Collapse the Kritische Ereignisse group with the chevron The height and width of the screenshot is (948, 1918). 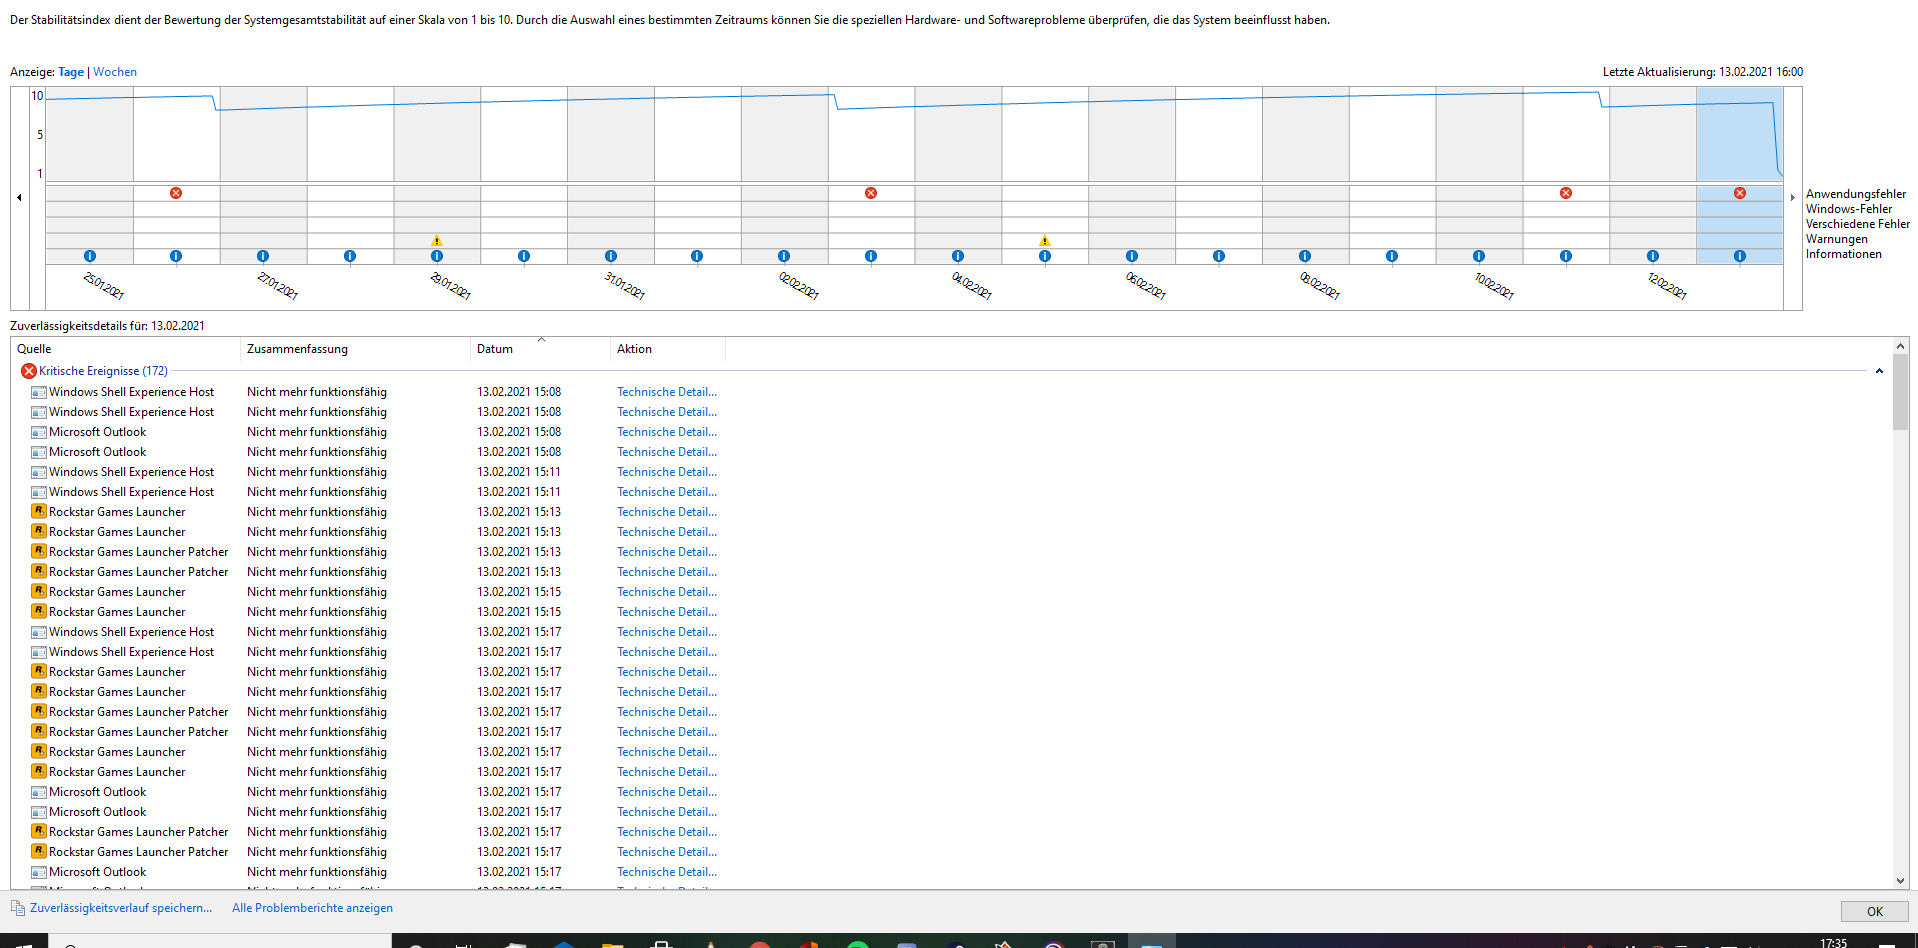click(1879, 371)
